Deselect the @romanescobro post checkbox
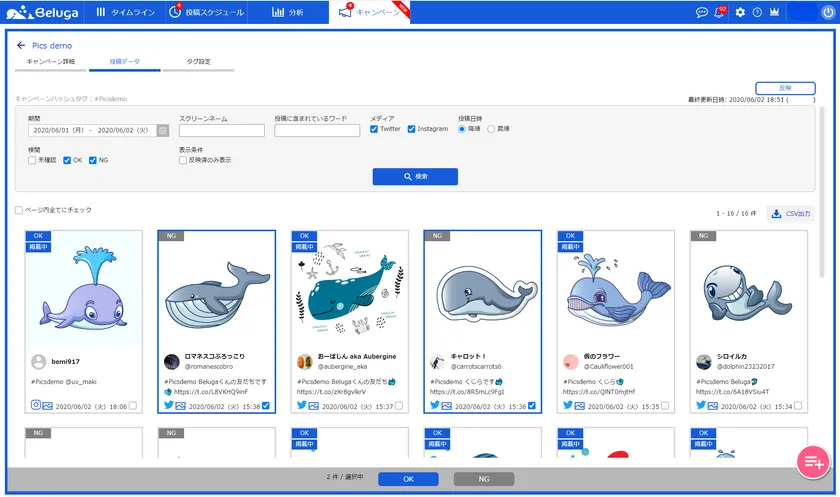The width and height of the screenshot is (840, 497). click(266, 406)
